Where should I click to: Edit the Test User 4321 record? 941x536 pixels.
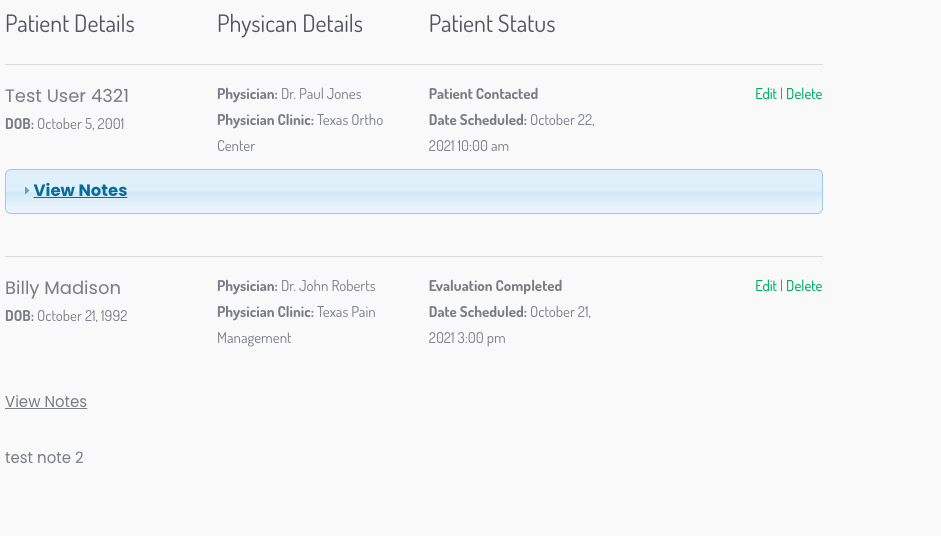(766, 94)
